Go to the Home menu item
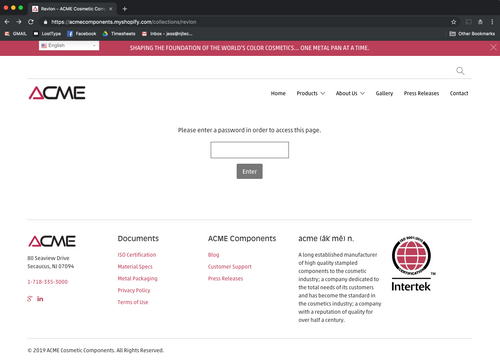 (278, 93)
